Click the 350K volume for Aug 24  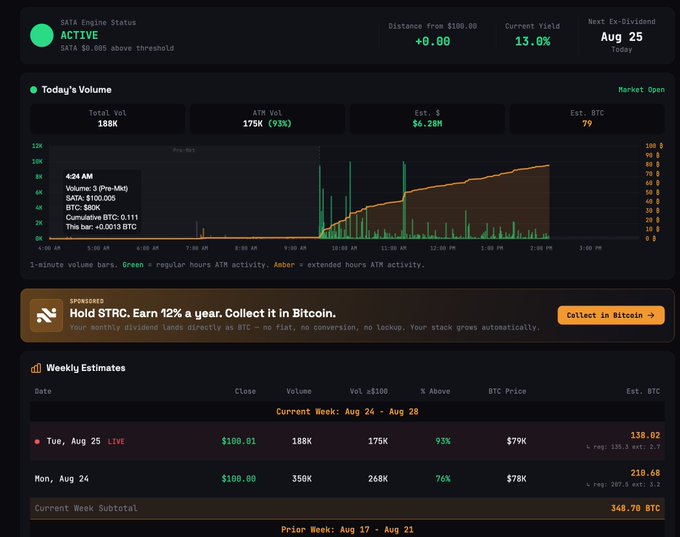(x=302, y=479)
